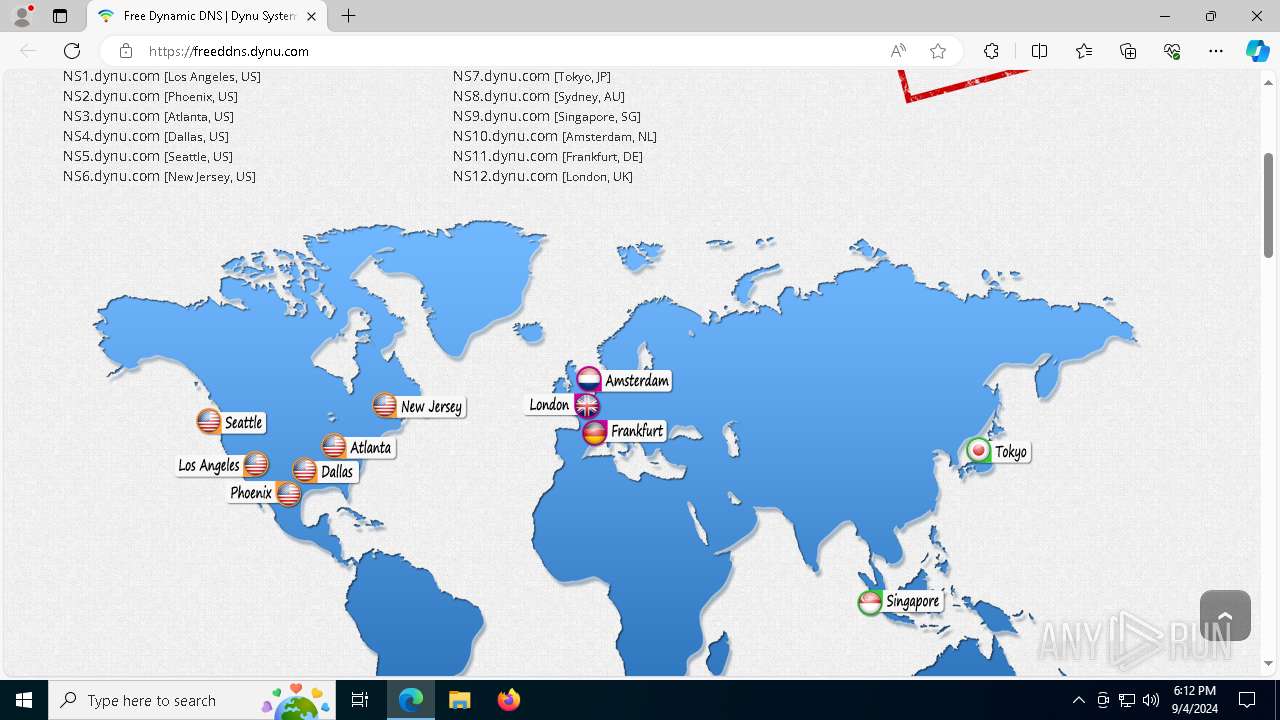Open Windows Start menu
The width and height of the screenshot is (1280, 720).
click(x=24, y=700)
